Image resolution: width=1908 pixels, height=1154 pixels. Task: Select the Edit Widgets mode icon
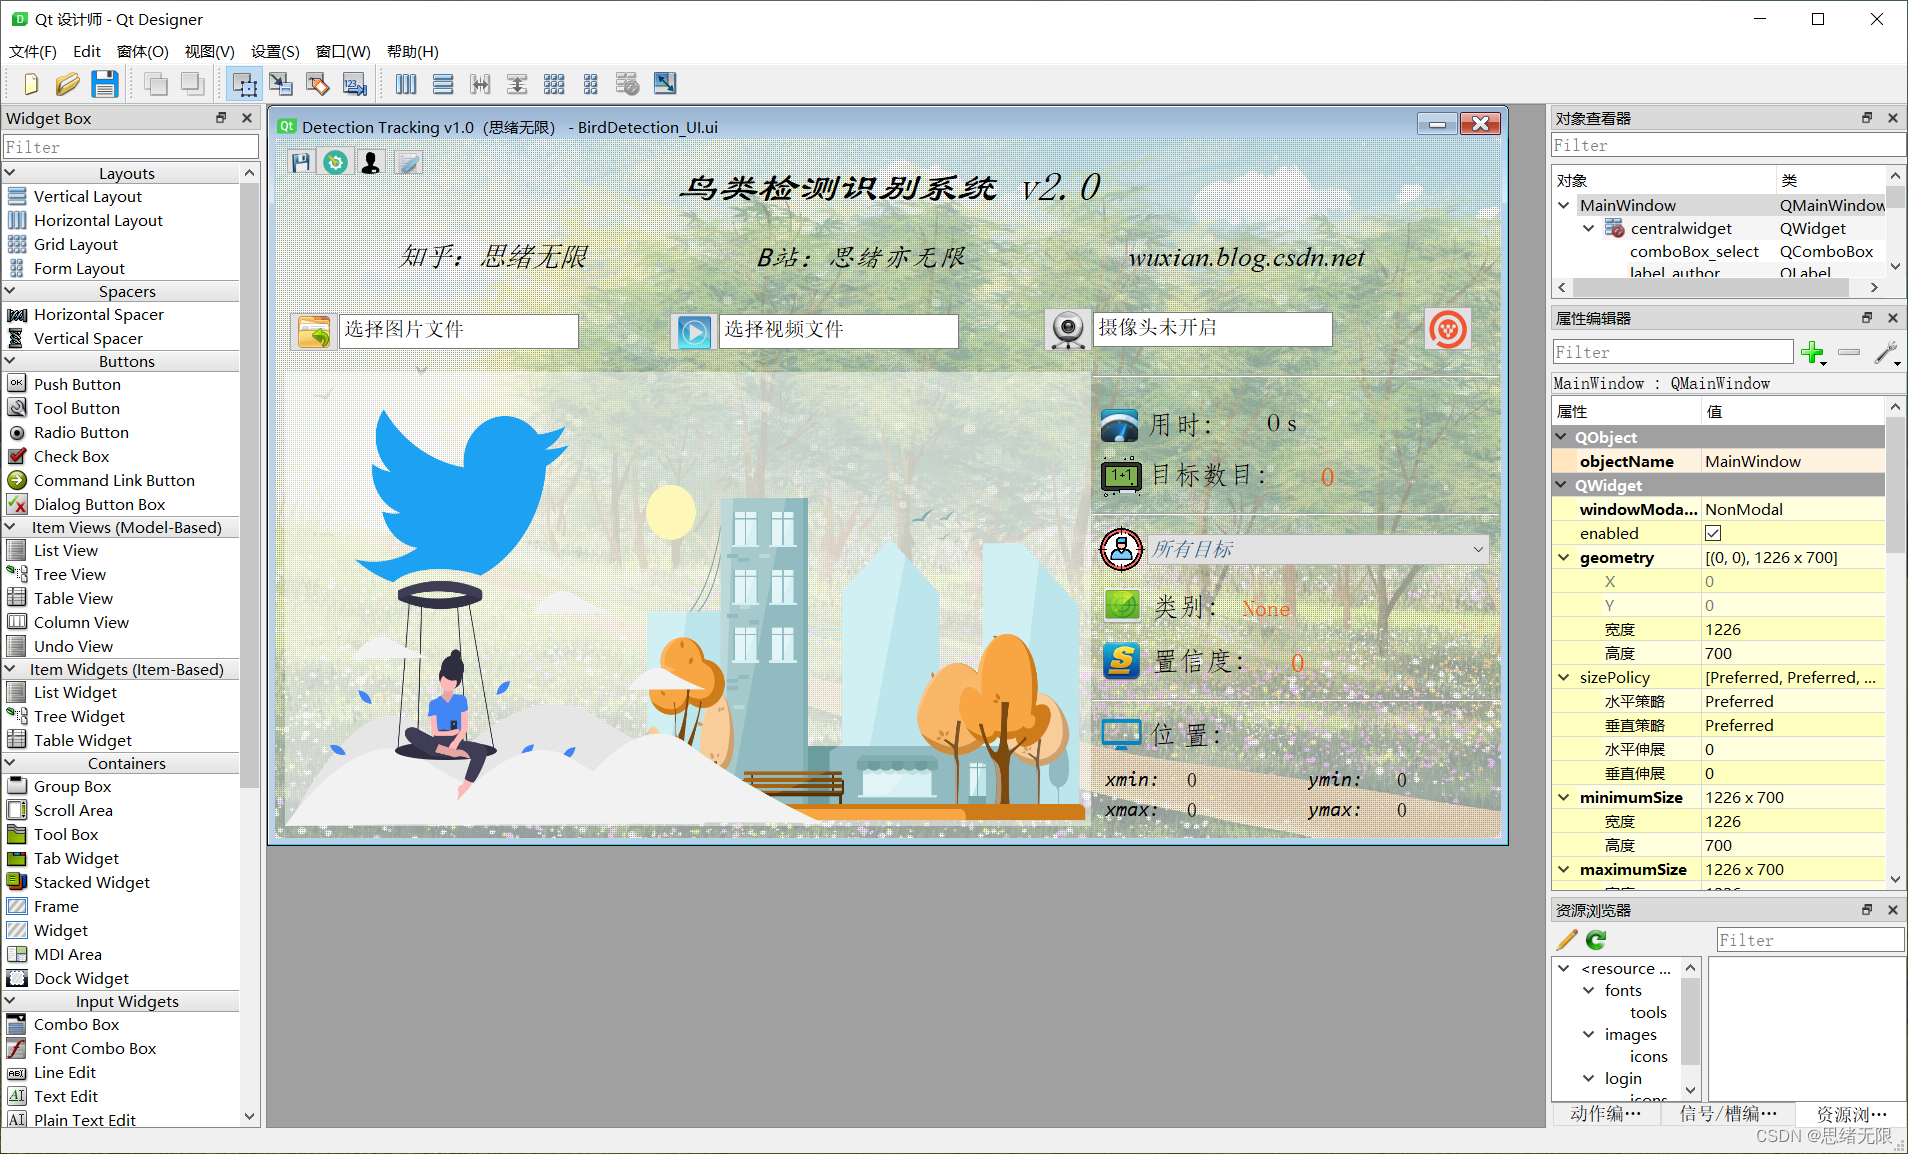click(x=244, y=84)
